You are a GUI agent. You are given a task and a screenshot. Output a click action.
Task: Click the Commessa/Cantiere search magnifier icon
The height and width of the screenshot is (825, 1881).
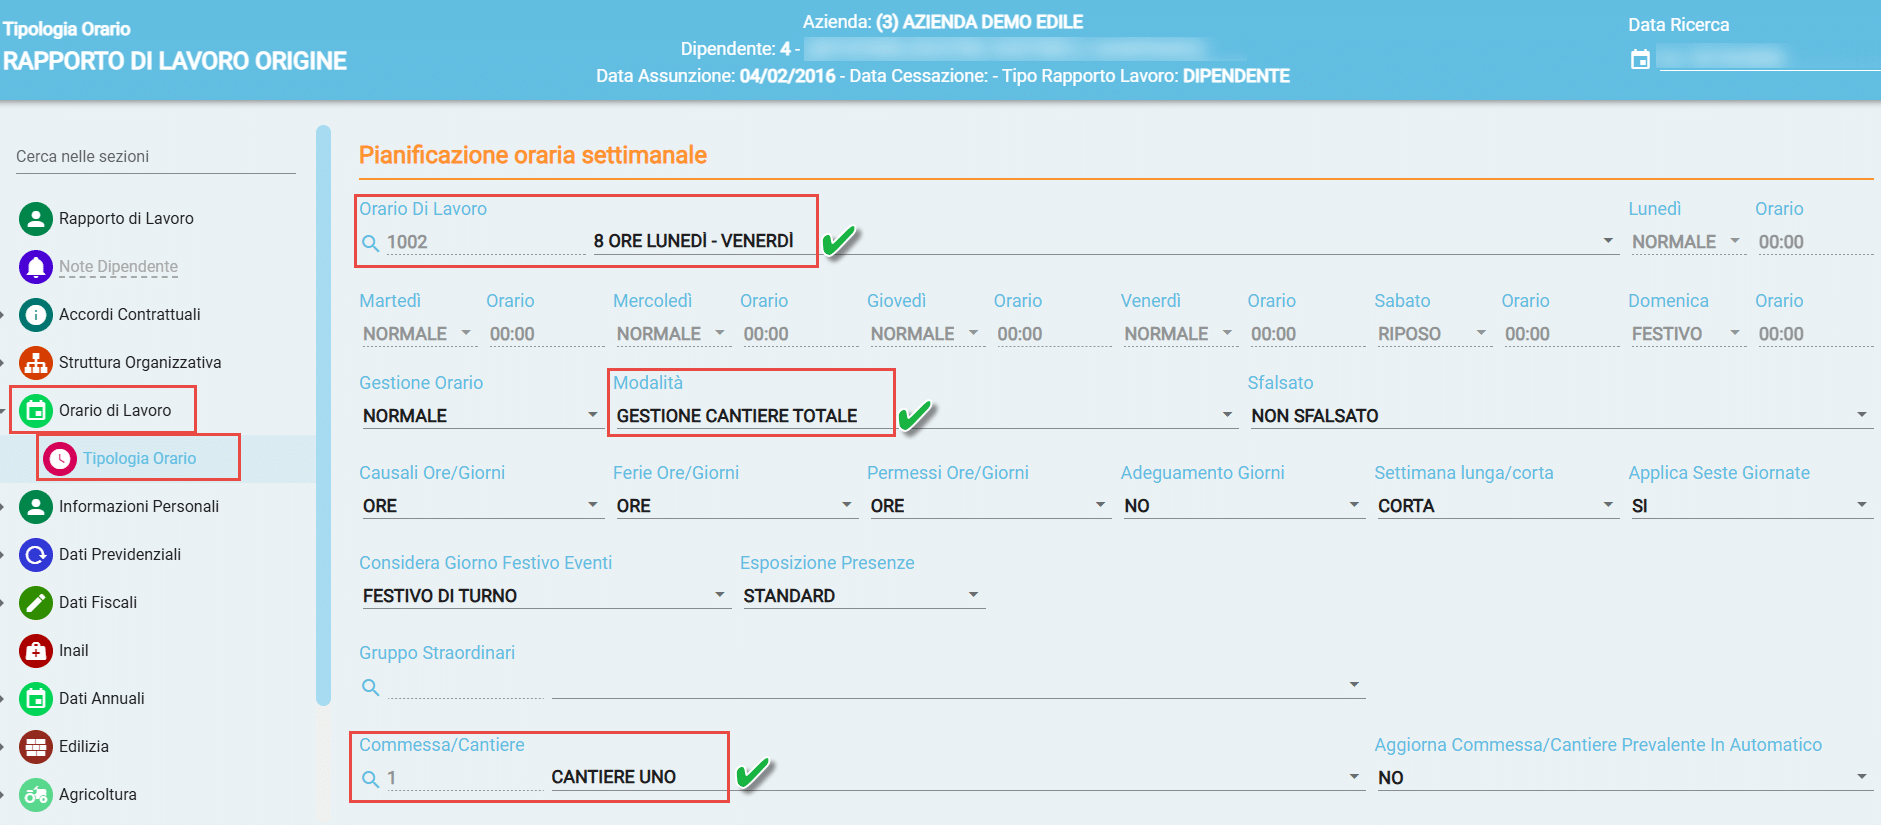click(370, 779)
